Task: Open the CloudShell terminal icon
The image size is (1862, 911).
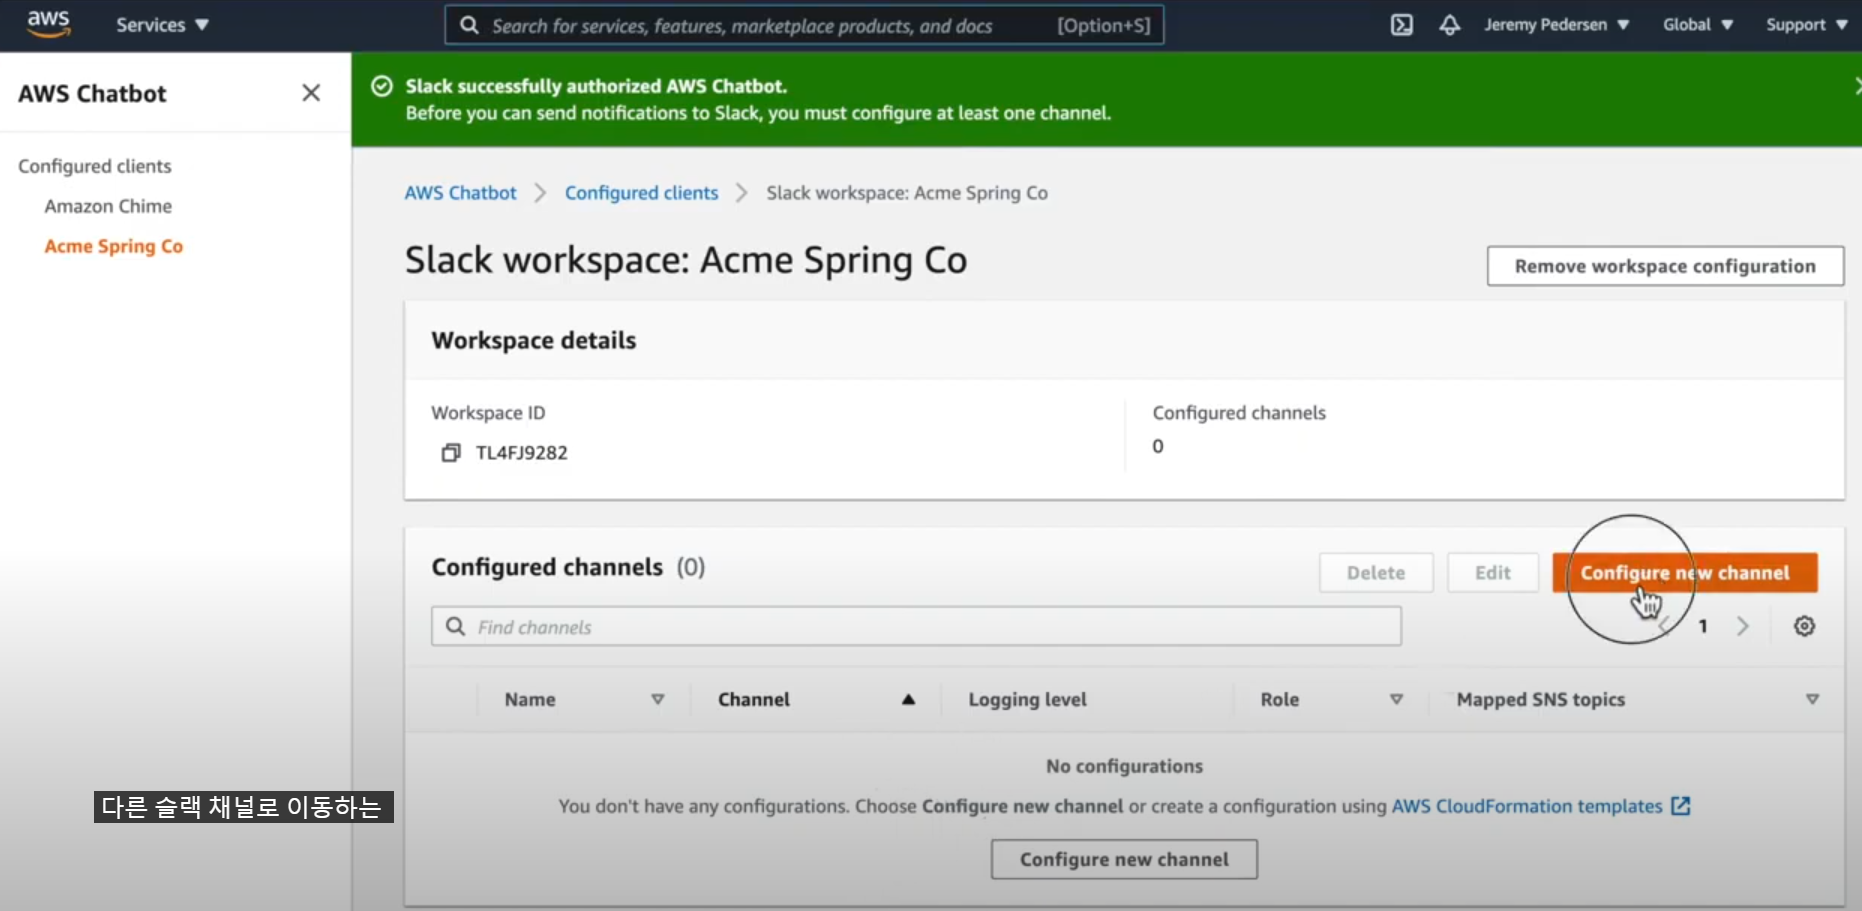Action: (1402, 25)
